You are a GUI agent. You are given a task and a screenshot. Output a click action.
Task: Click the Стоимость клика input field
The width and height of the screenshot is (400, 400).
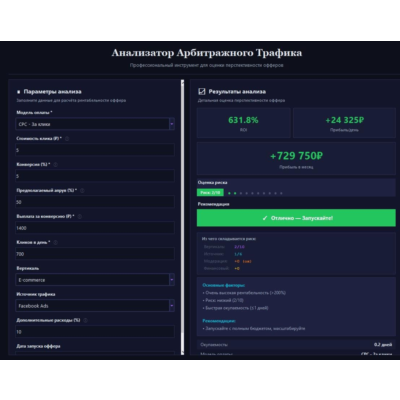[95, 150]
